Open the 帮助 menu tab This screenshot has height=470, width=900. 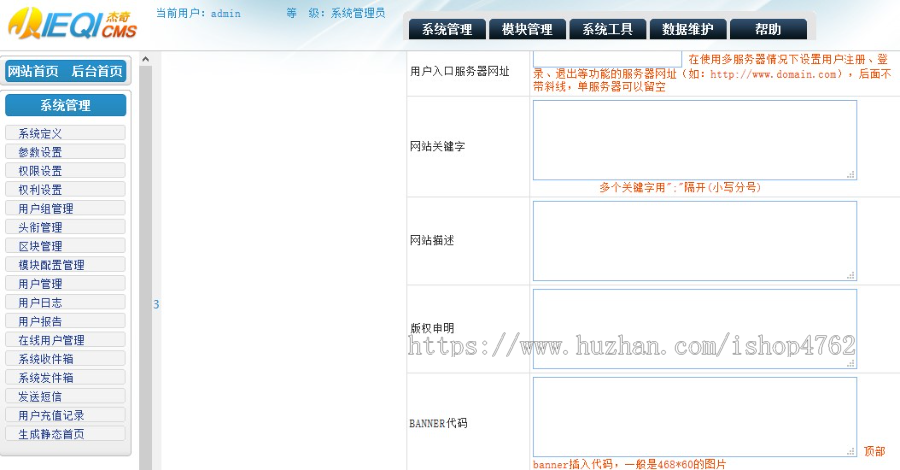click(768, 30)
